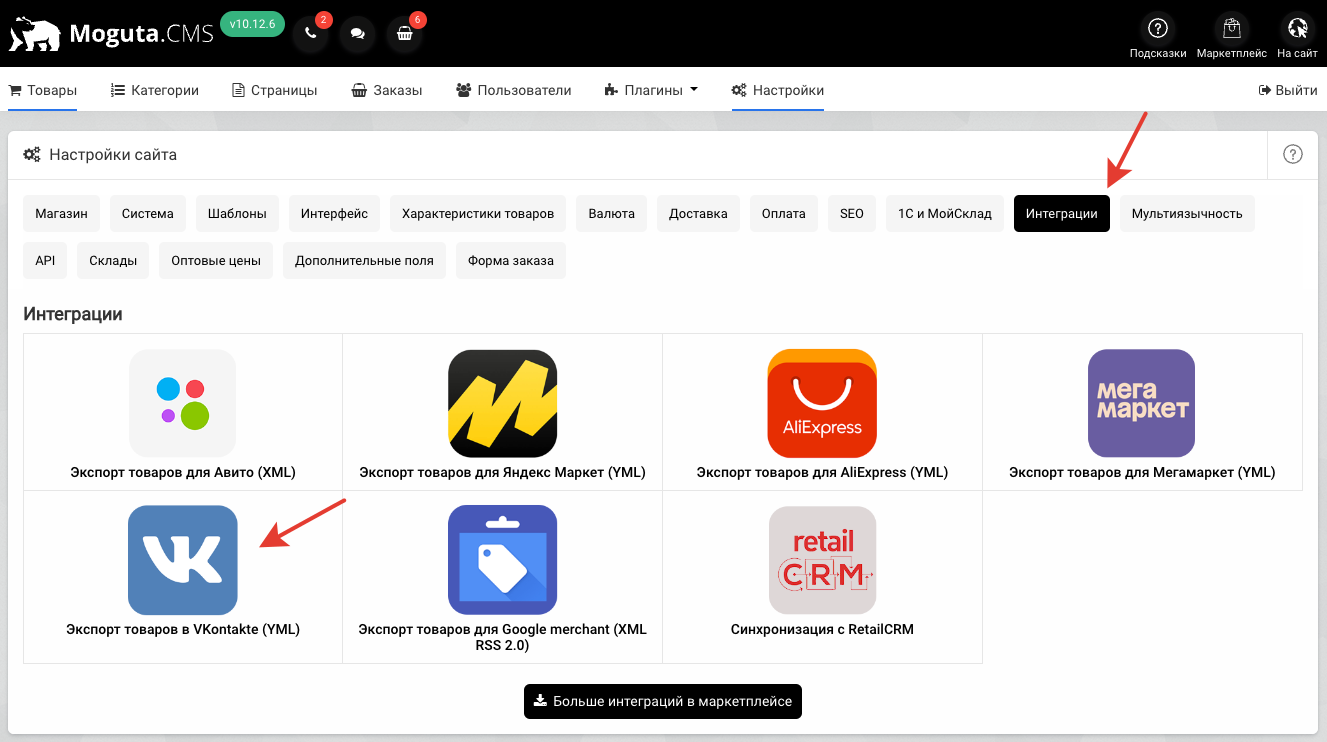Image resolution: width=1327 pixels, height=742 pixels.
Task: Click 'Экспорт товаров для Авито (XML)' text
Action: pyautogui.click(x=183, y=472)
